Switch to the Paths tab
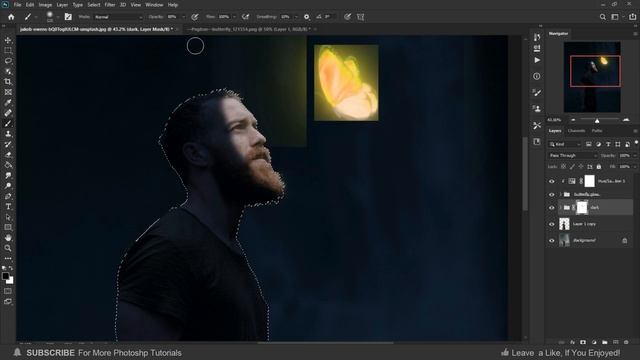This screenshot has height=360, width=640. click(x=597, y=131)
